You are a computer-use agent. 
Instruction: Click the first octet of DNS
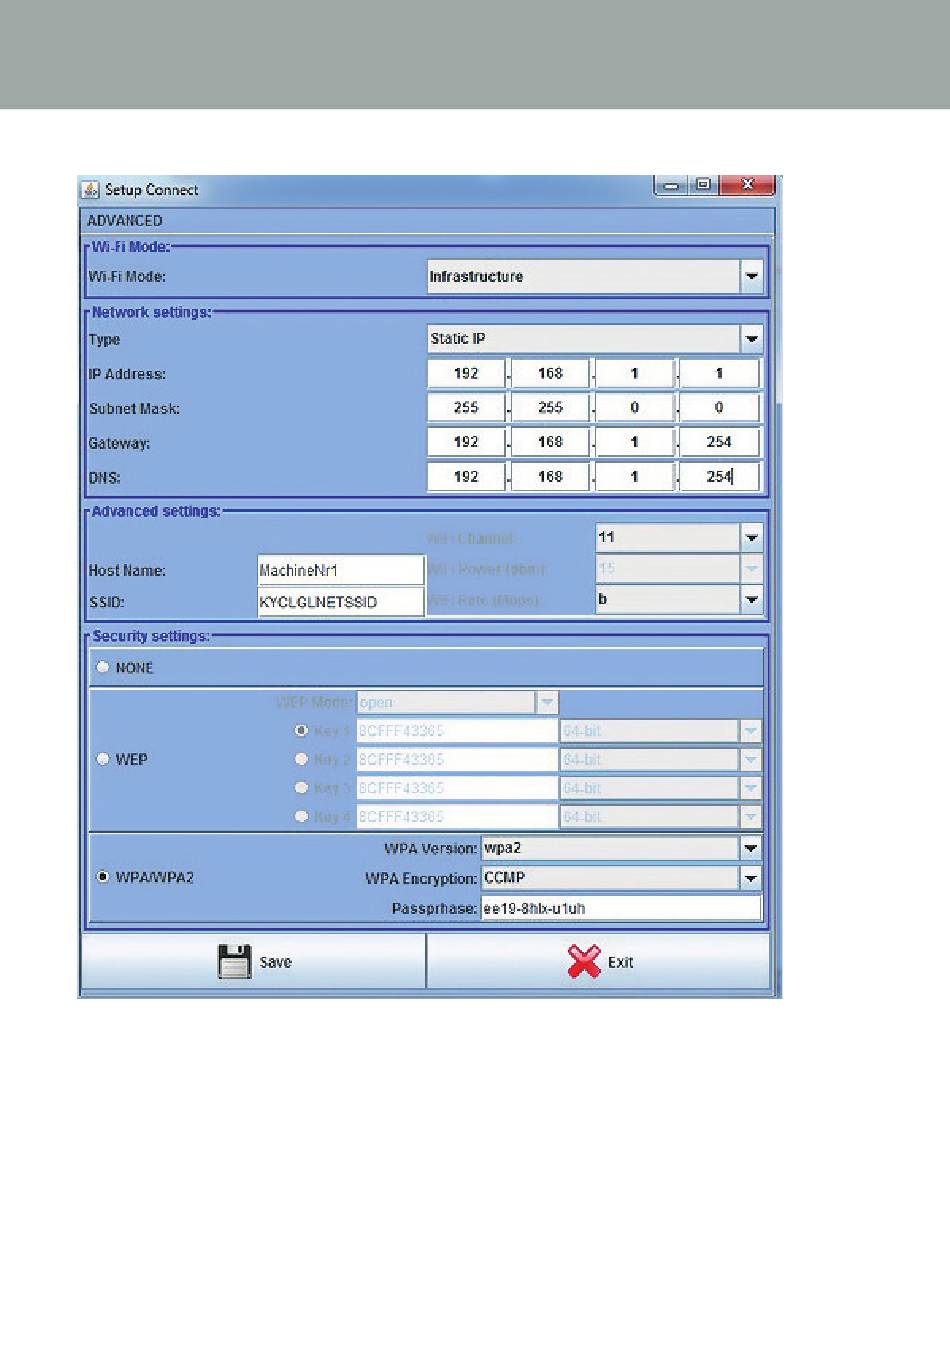click(x=466, y=477)
